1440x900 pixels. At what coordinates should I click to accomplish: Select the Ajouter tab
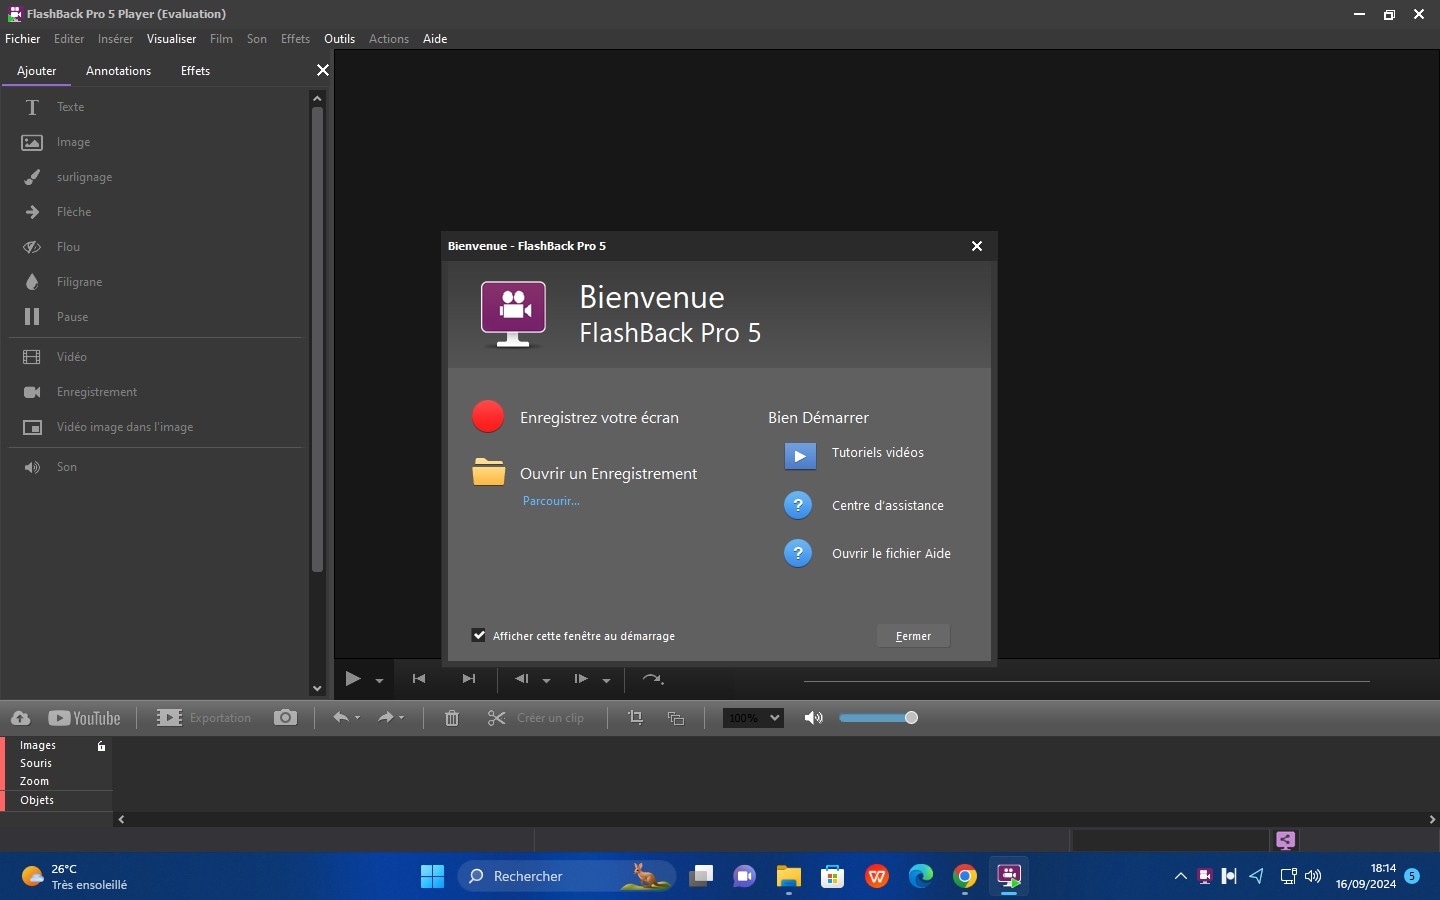(37, 71)
